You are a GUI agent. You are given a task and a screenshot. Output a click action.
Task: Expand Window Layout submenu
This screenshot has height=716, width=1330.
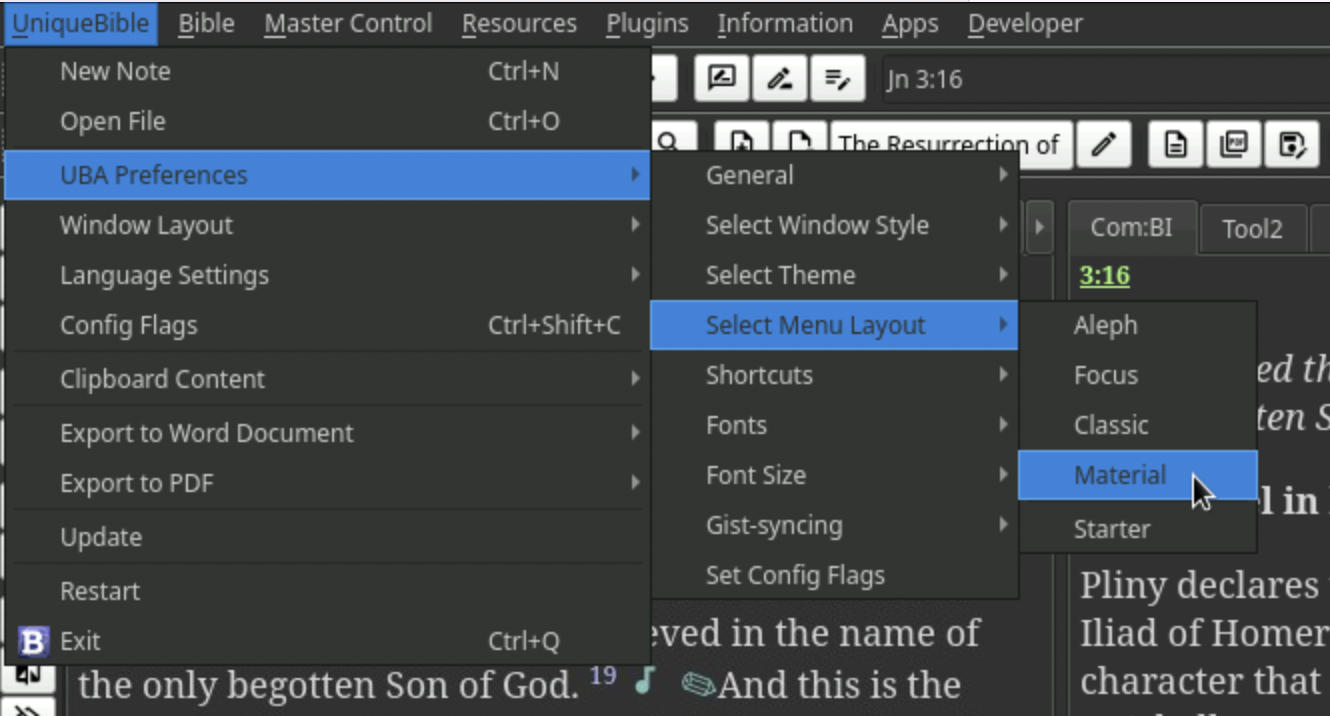[328, 226]
